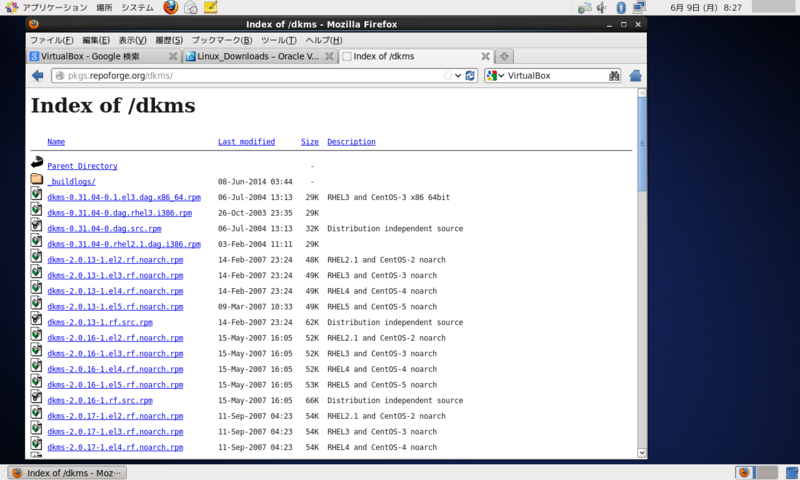The image size is (800, 480).
Task: Click the date and time clock
Action: pyautogui.click(x=706, y=8)
